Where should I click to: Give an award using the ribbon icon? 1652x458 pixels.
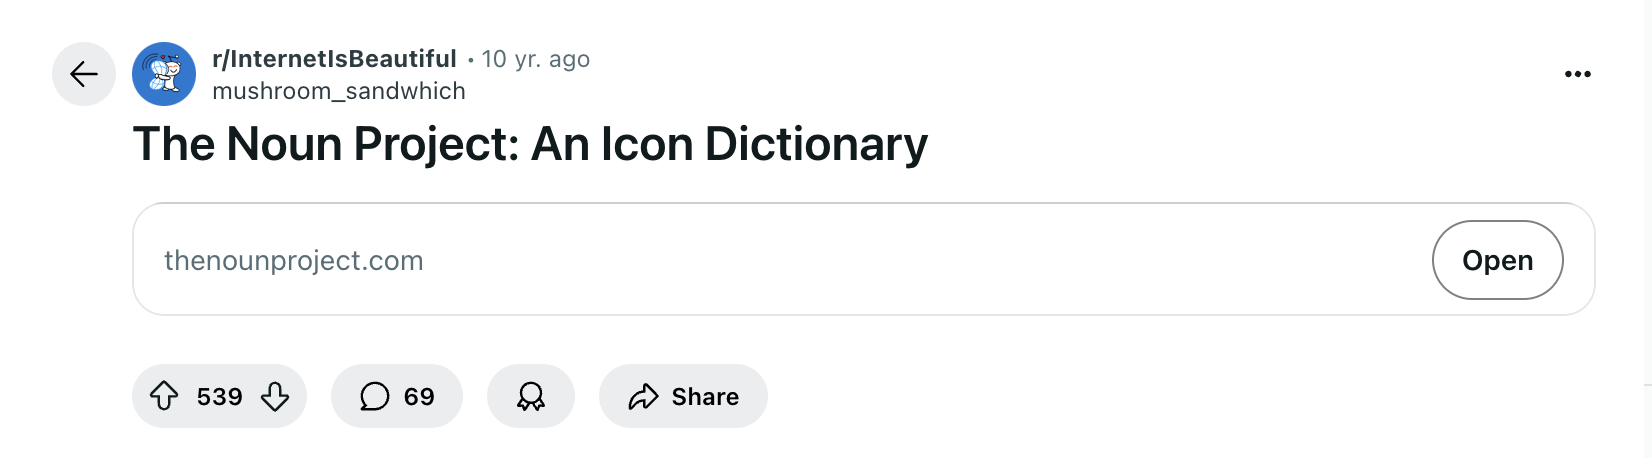point(531,397)
